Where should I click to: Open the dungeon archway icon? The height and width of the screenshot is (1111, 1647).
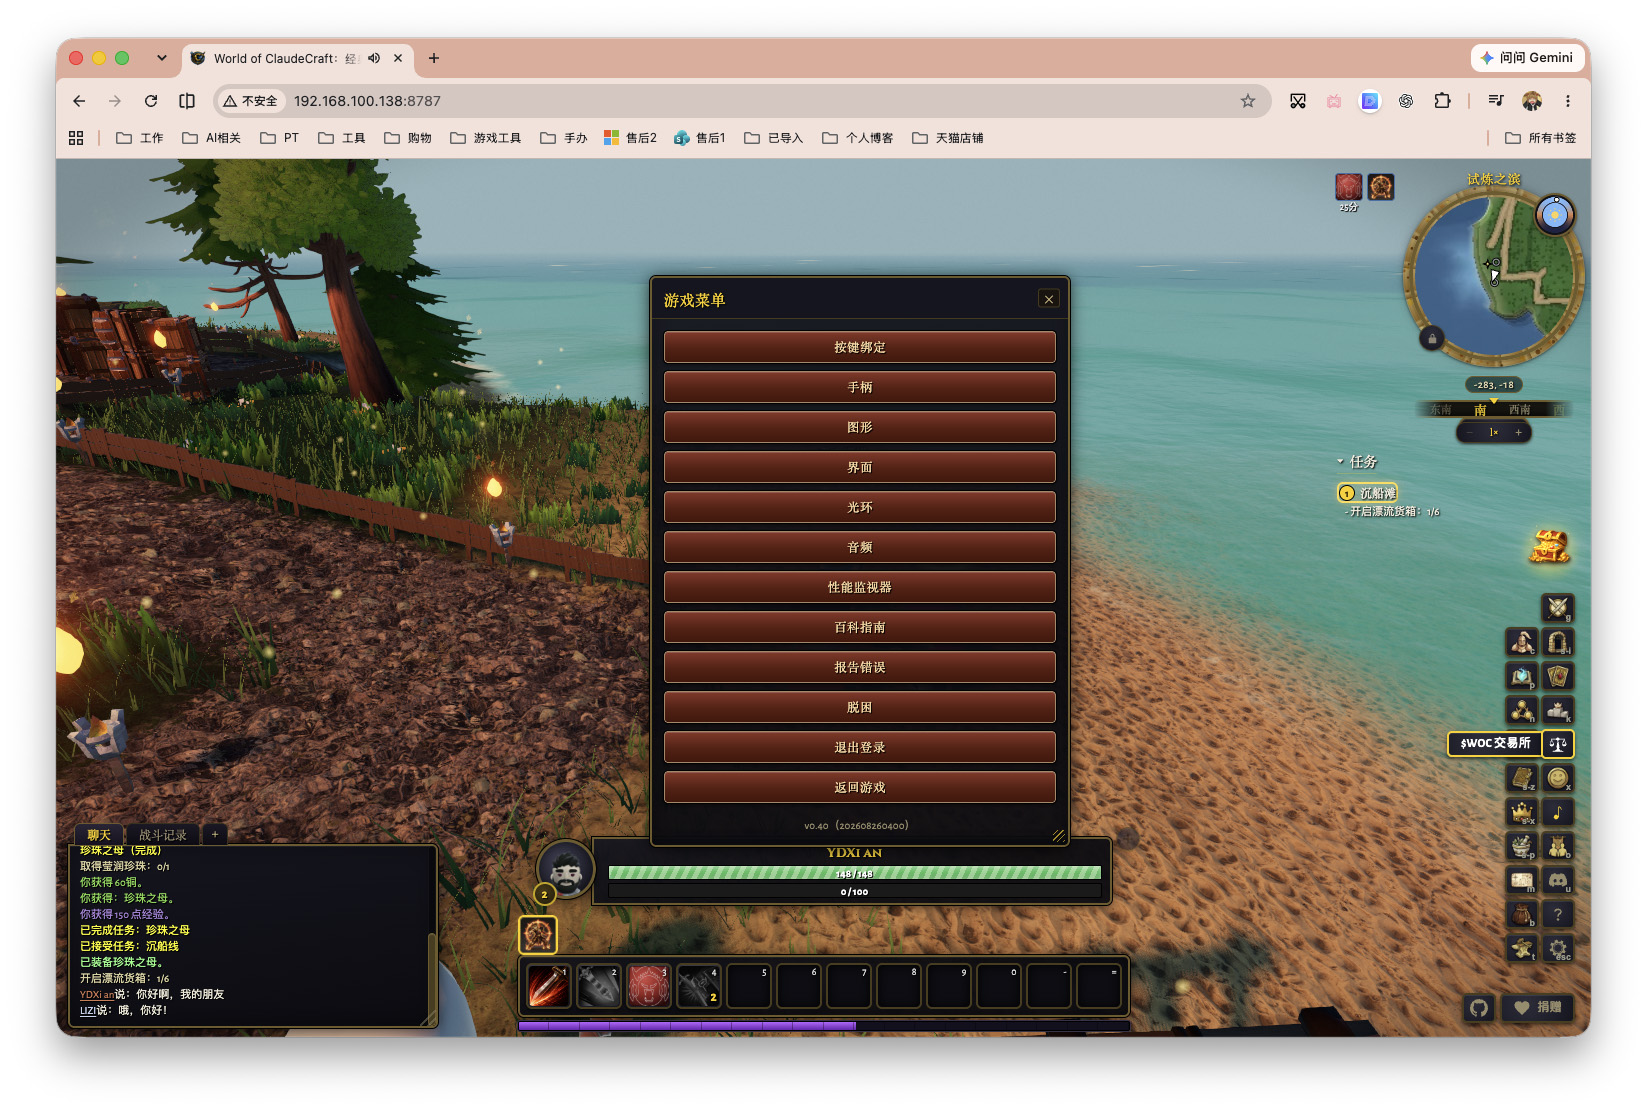click(1557, 642)
